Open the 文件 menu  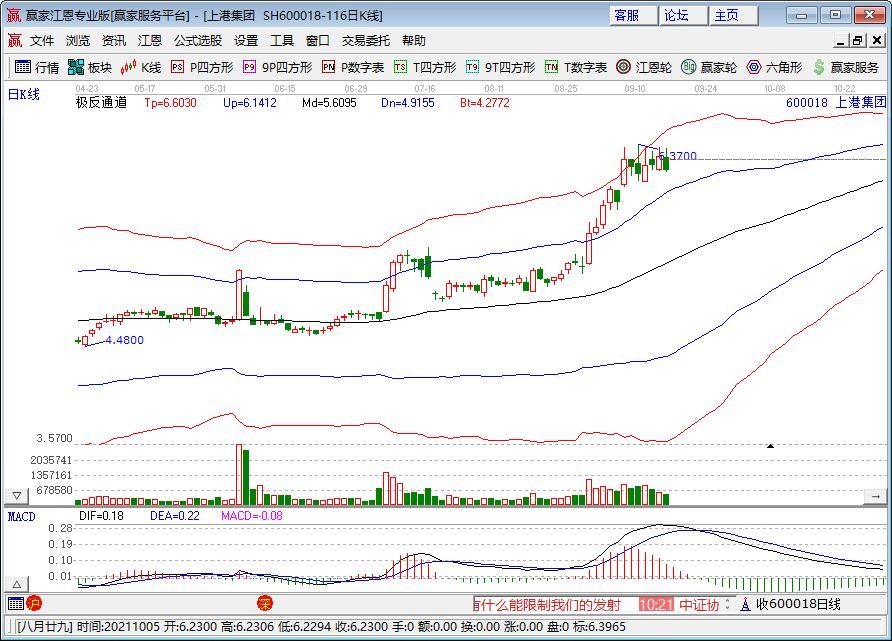(x=42, y=40)
